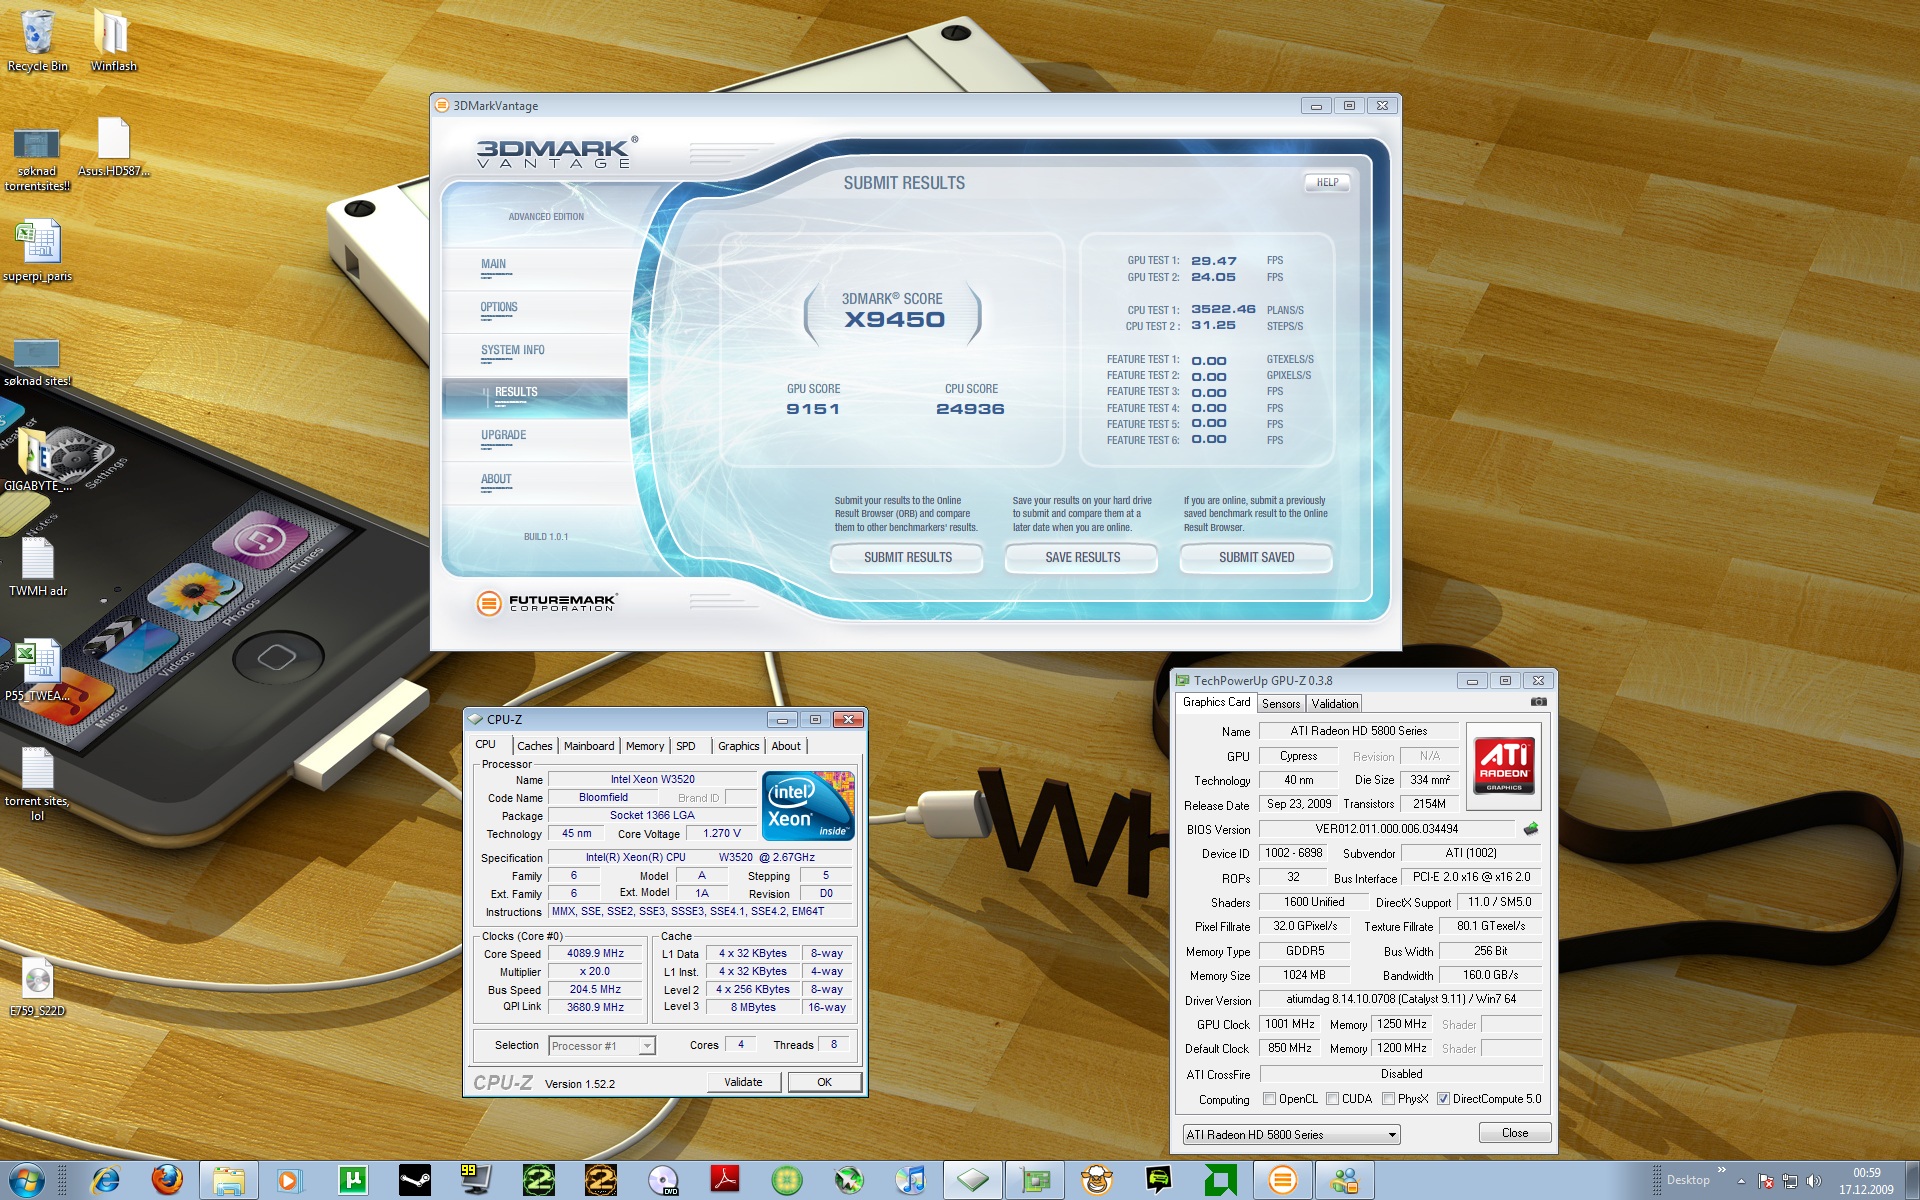The image size is (1920, 1200).
Task: Click the X9450 3DMark score
Action: (894, 320)
